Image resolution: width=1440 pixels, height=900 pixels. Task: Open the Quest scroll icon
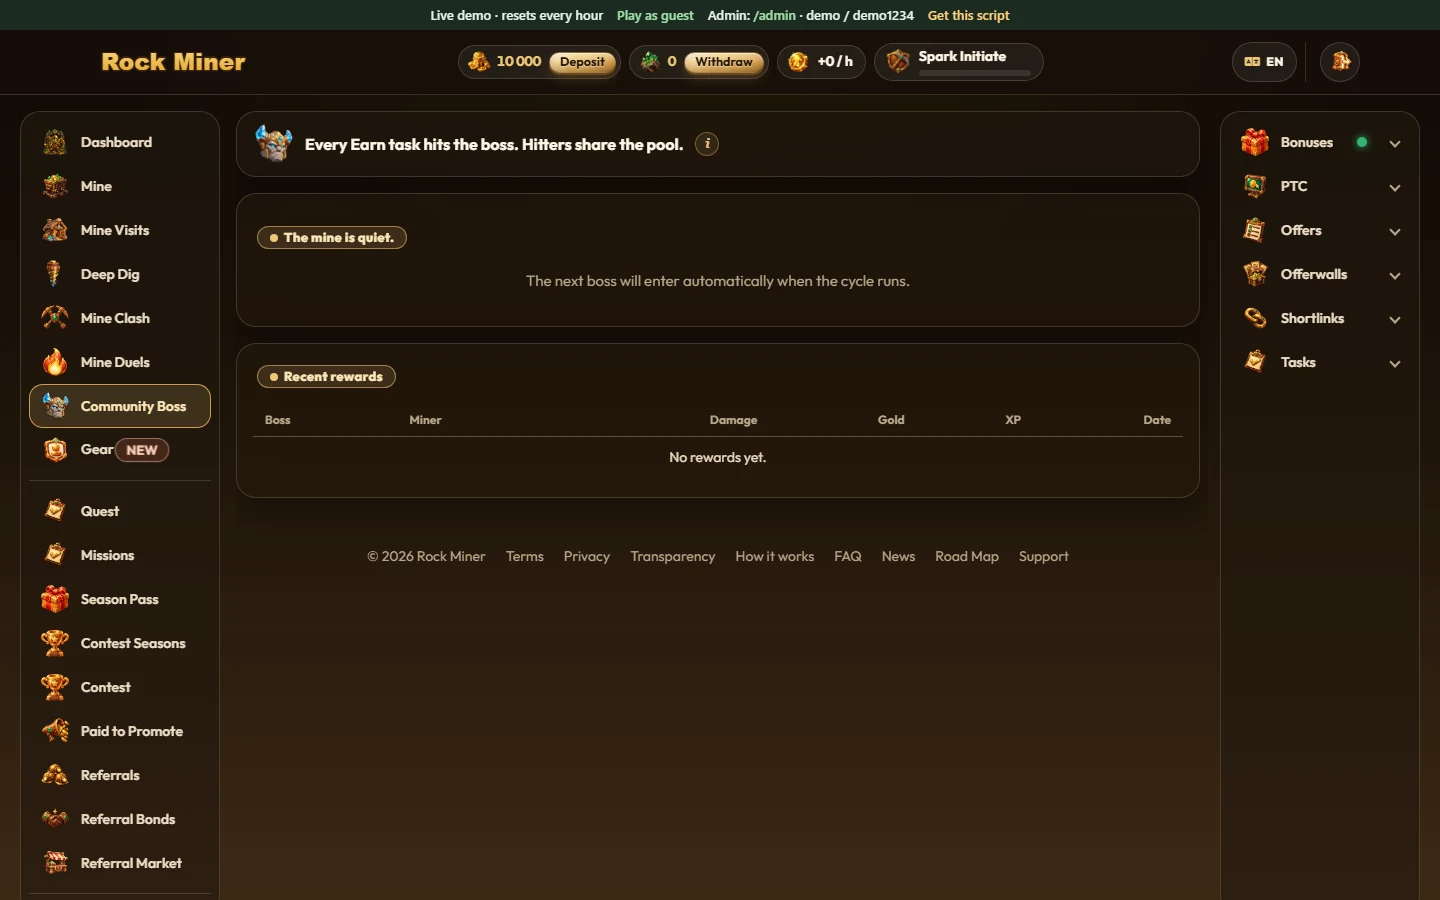55,511
